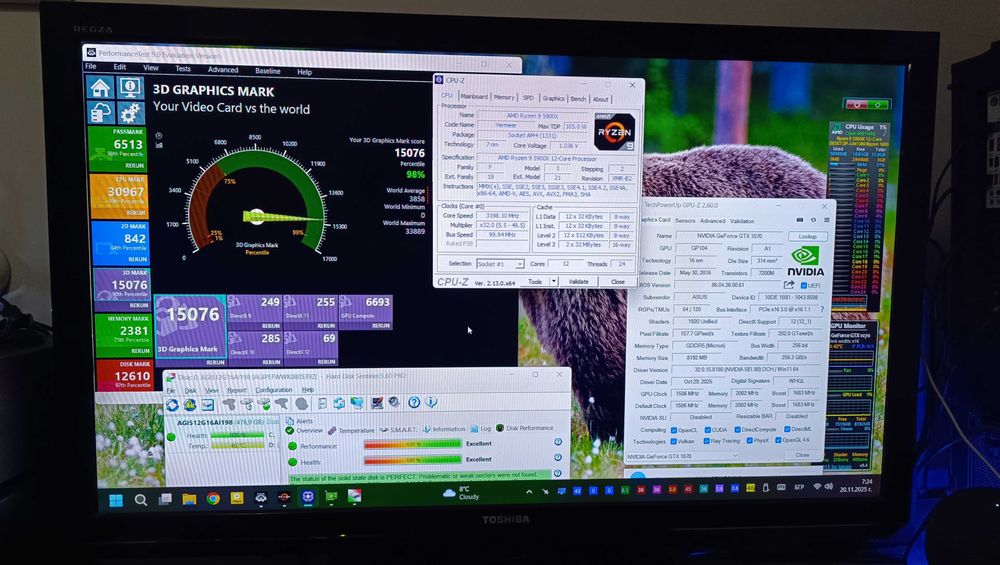Open the Configuration menu in Hard Disk Sentinel
The height and width of the screenshot is (565, 1000).
274,390
